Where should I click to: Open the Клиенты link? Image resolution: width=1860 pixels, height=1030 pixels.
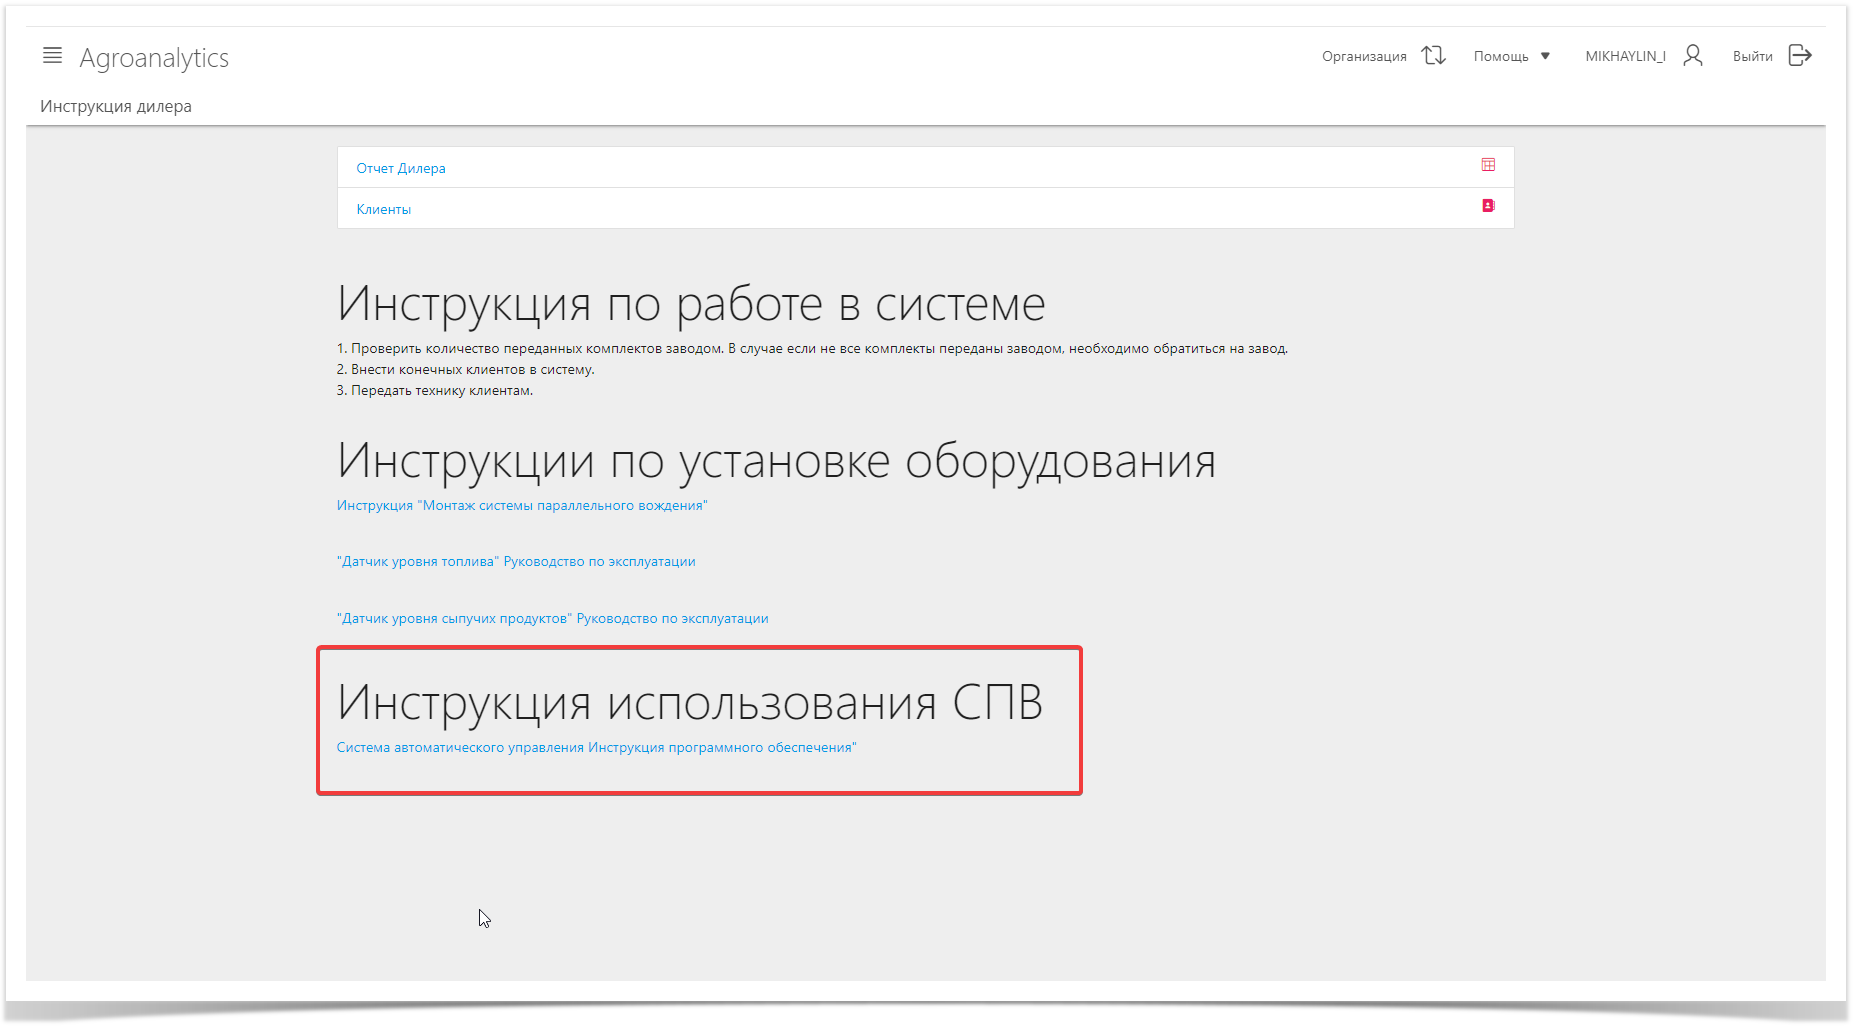coord(384,209)
